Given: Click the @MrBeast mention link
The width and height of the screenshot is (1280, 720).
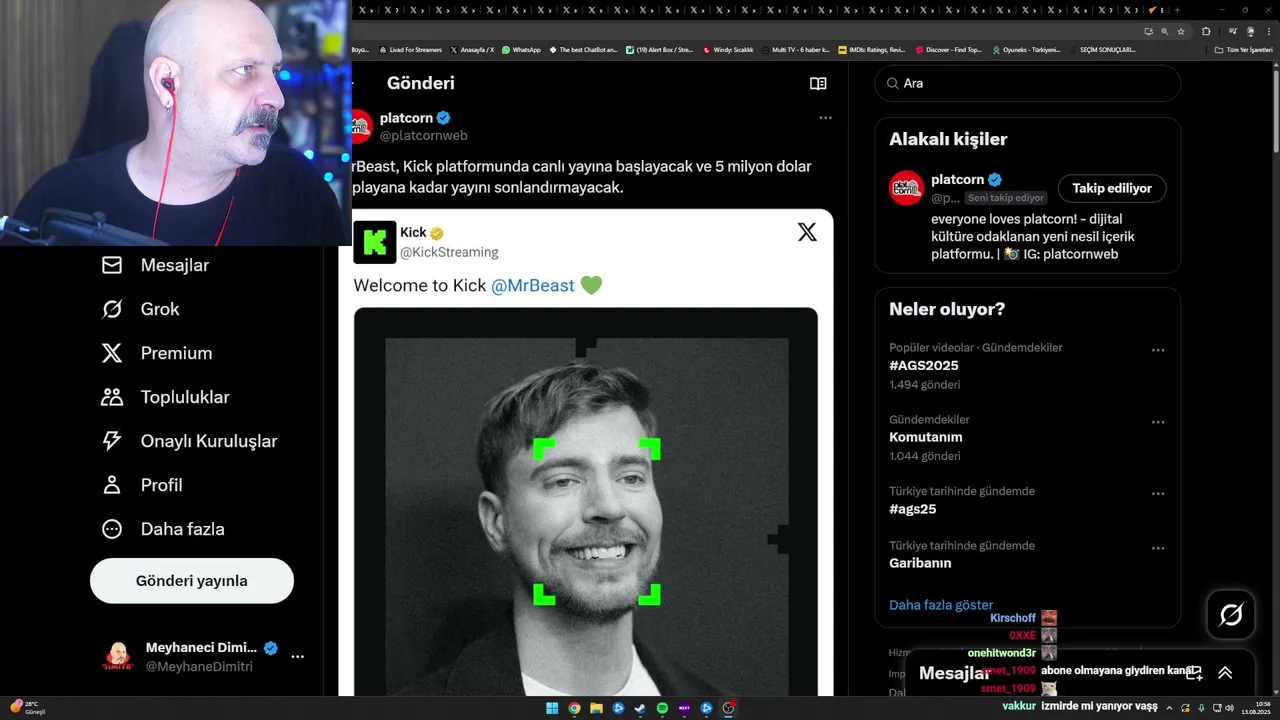Looking at the screenshot, I should coord(533,286).
